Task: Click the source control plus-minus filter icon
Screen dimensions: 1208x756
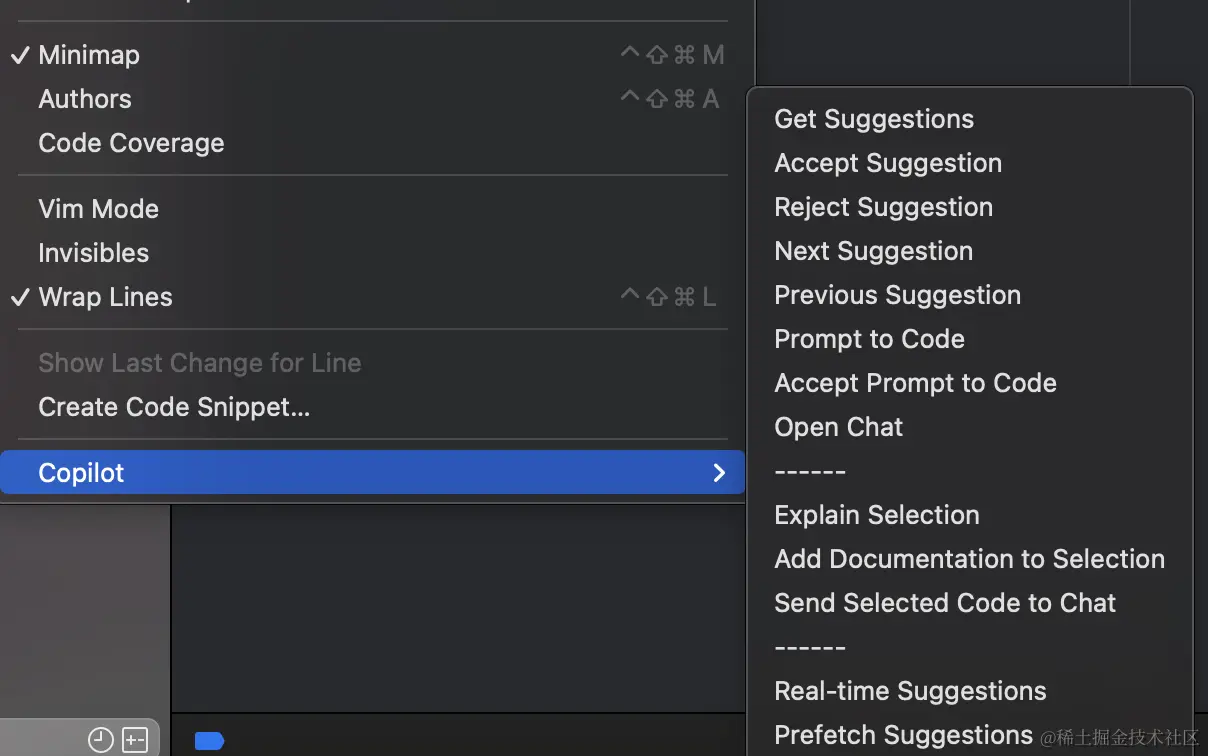Action: [135, 740]
